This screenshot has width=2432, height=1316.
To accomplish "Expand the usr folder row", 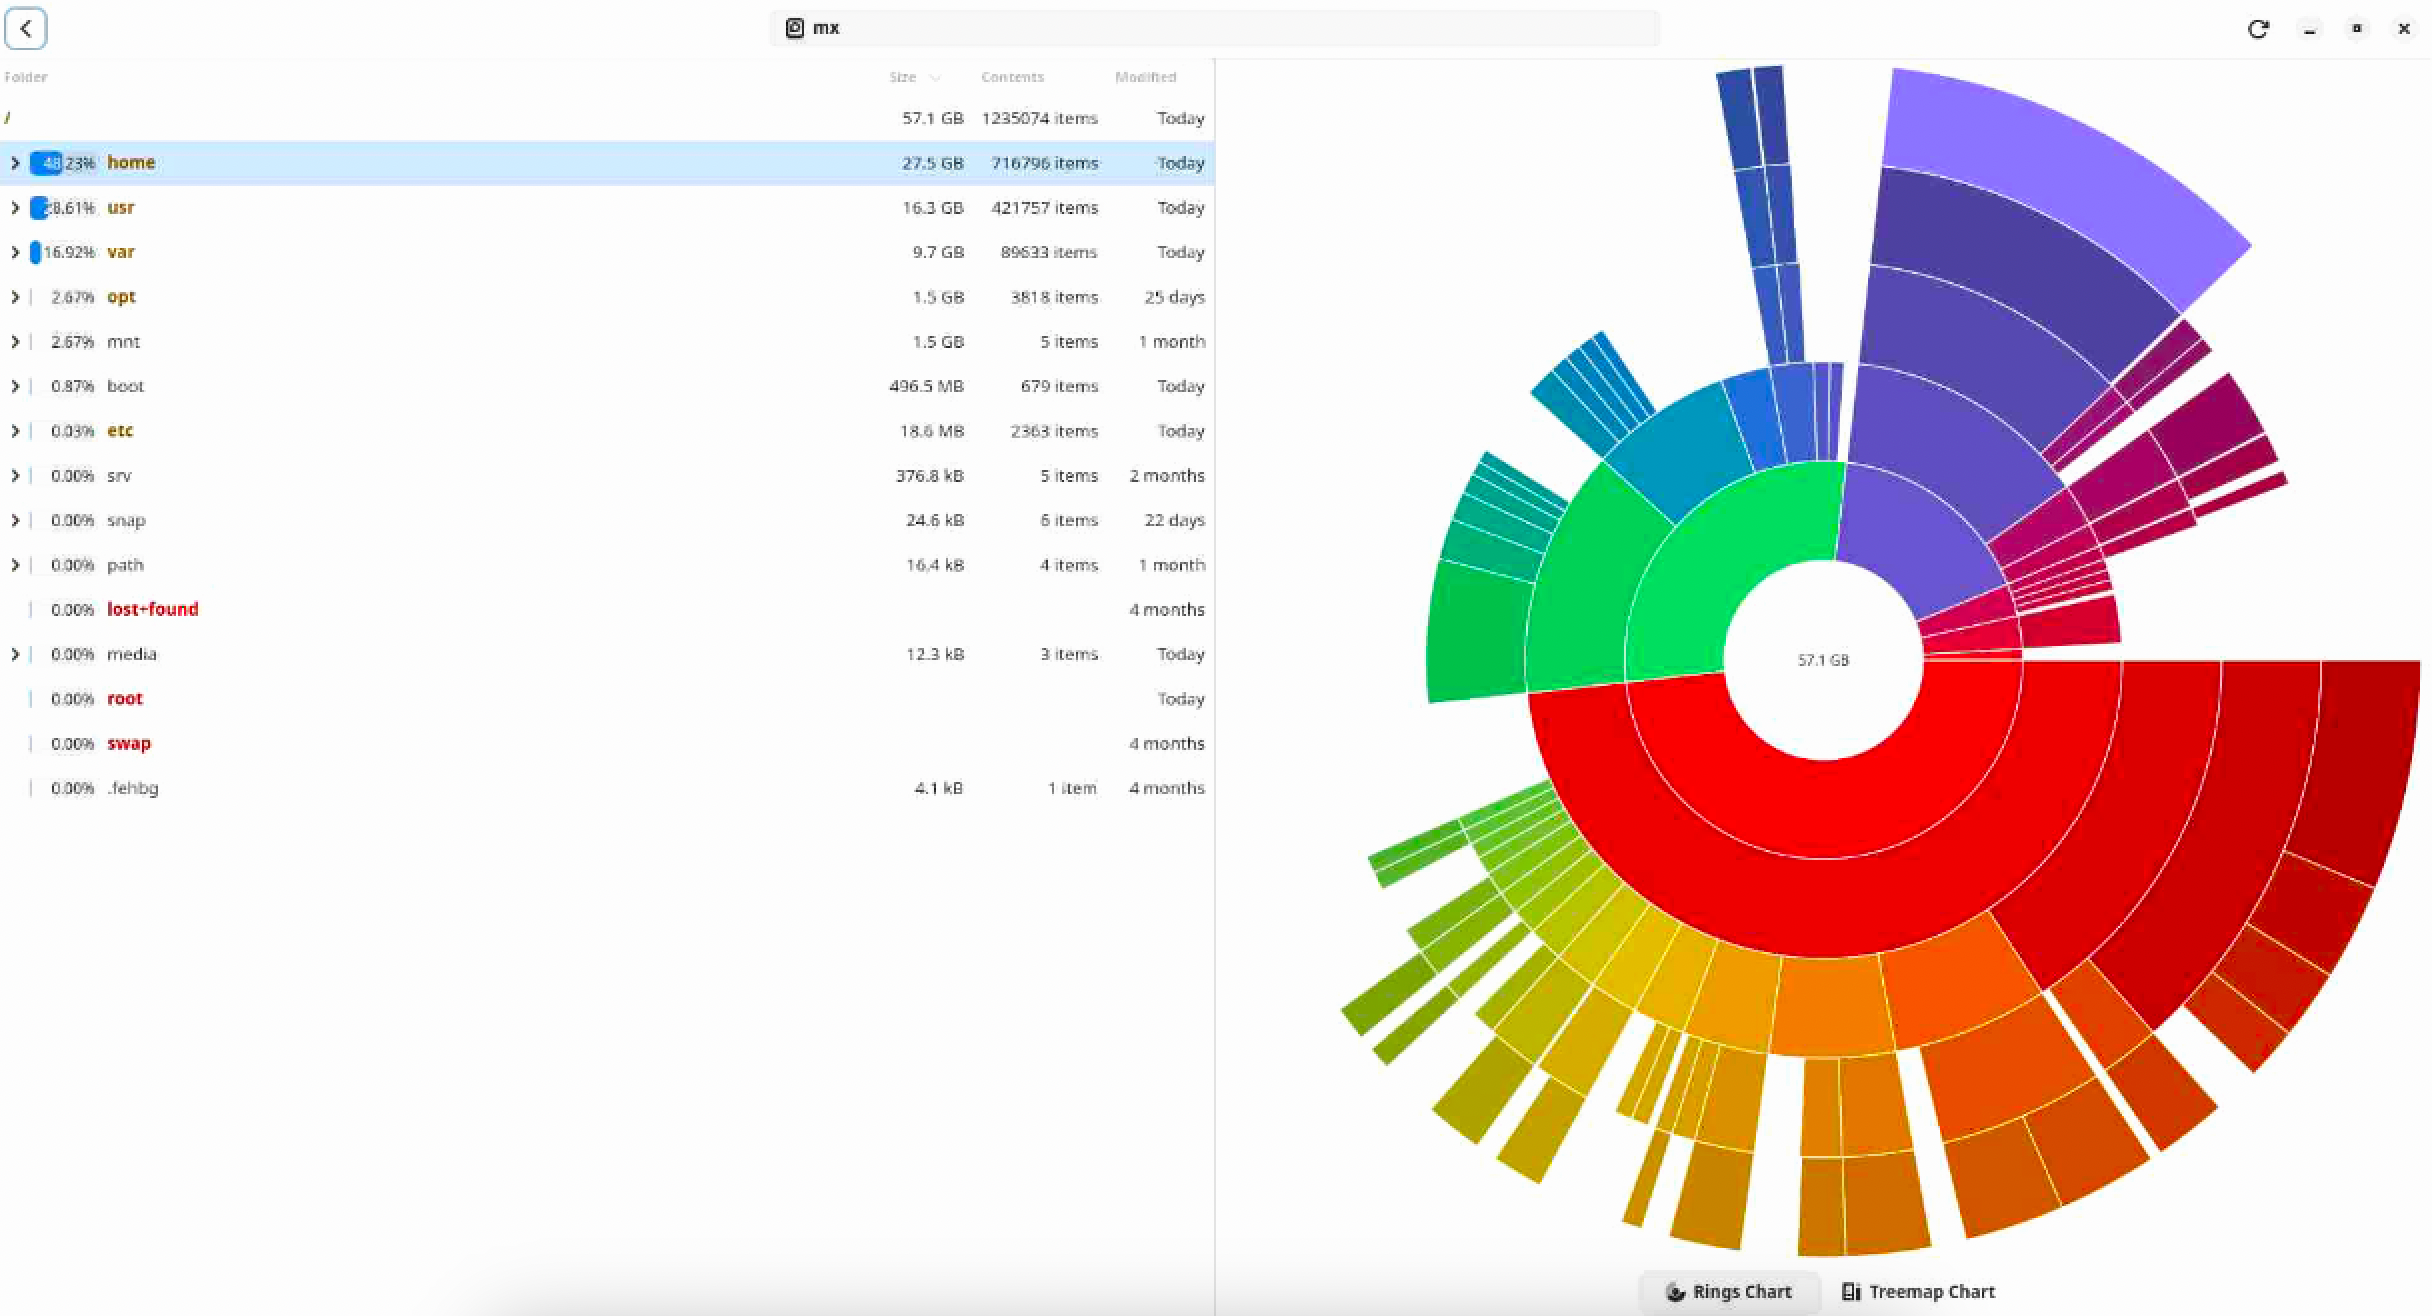I will (15, 208).
